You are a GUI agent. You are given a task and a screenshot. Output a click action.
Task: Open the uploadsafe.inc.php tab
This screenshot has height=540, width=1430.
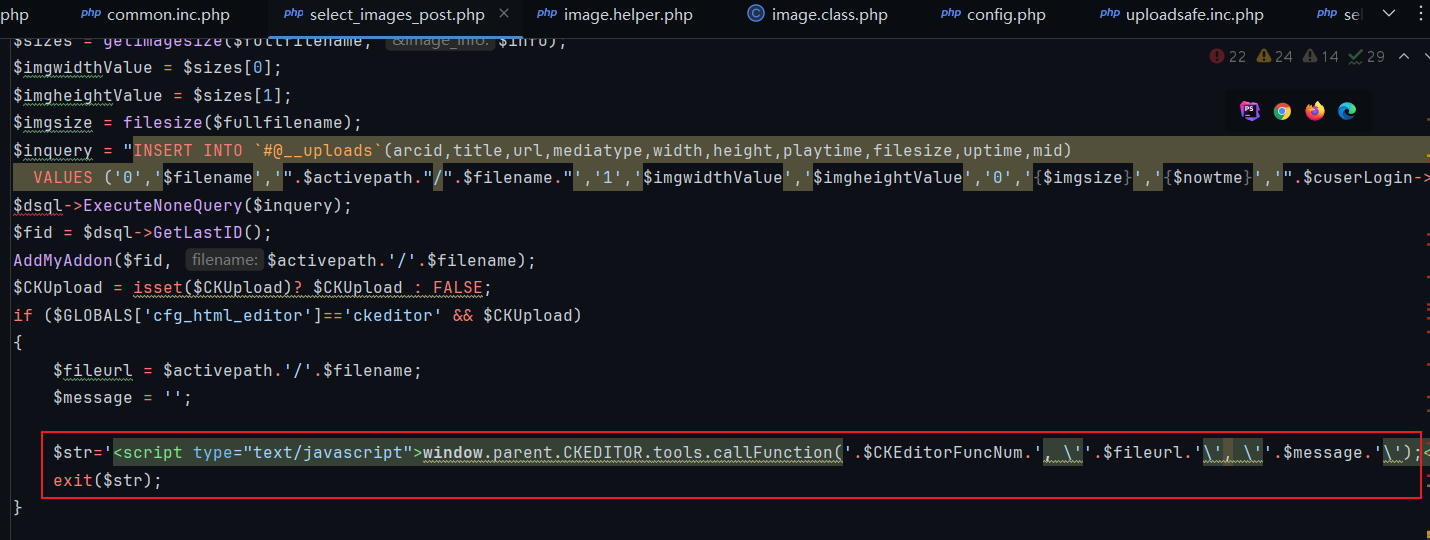(1194, 14)
